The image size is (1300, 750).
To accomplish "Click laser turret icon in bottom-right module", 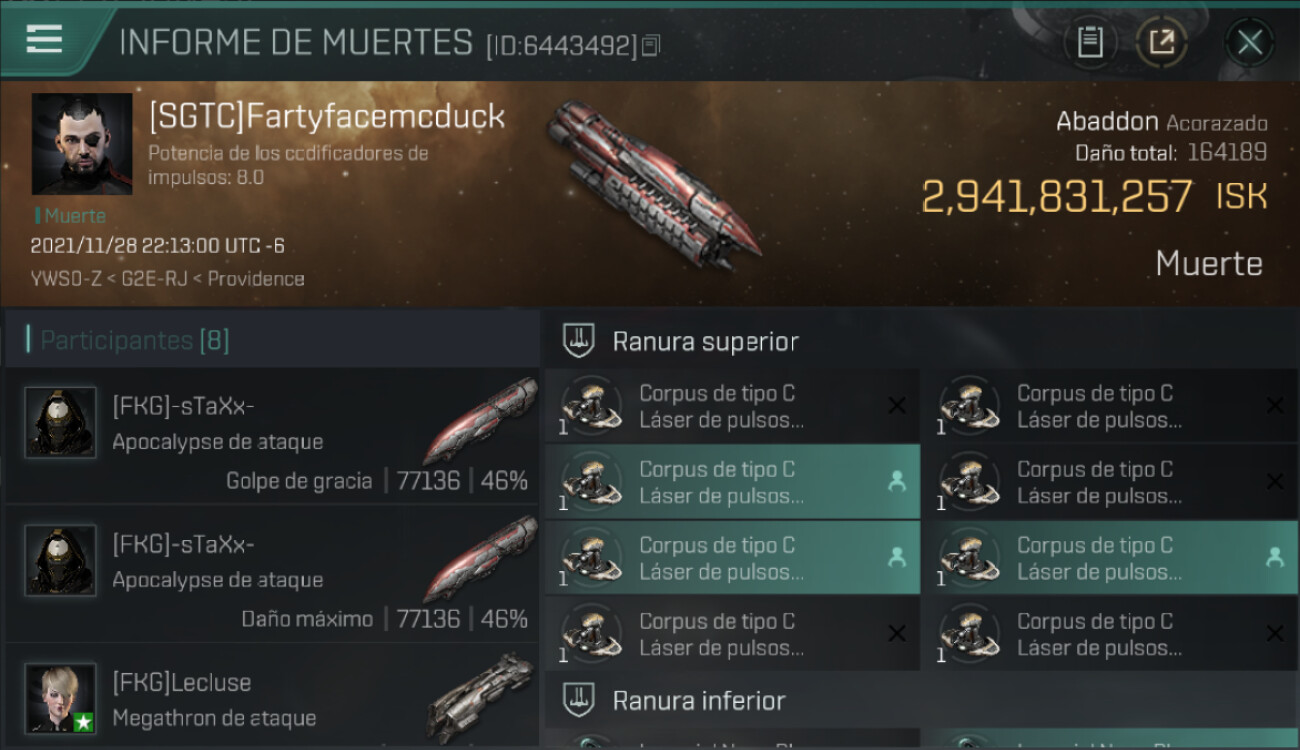I will pyautogui.click(x=968, y=633).
